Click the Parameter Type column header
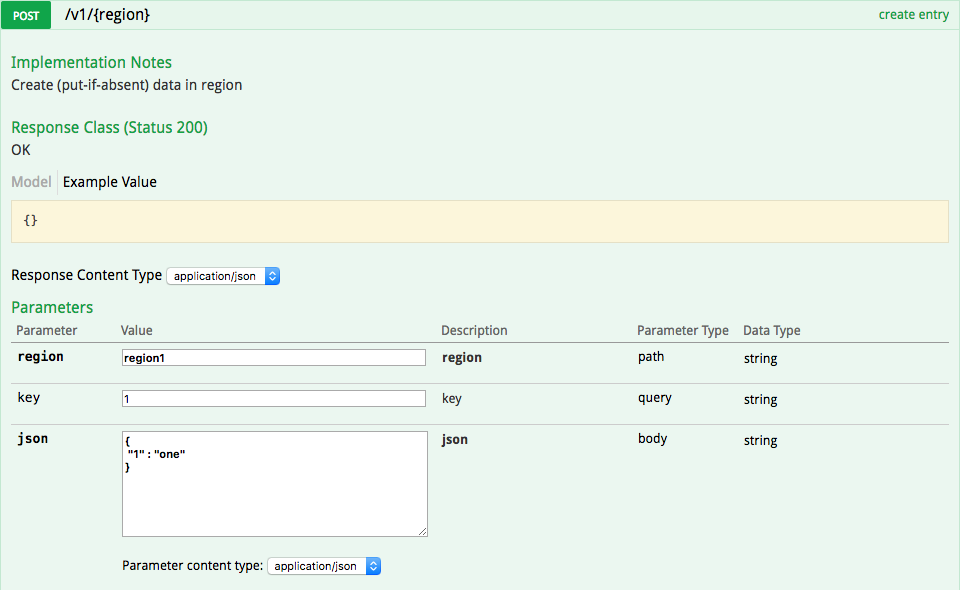 coord(682,331)
